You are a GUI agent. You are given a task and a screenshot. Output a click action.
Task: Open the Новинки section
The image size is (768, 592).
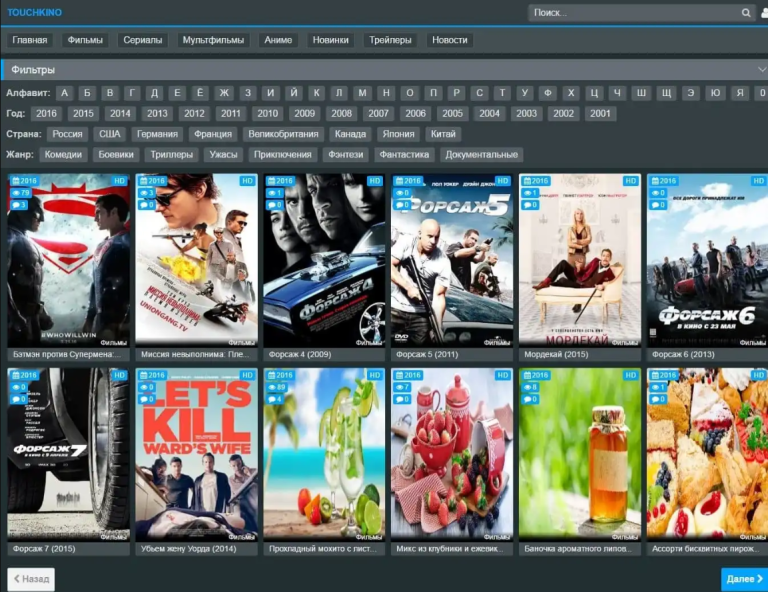point(331,40)
